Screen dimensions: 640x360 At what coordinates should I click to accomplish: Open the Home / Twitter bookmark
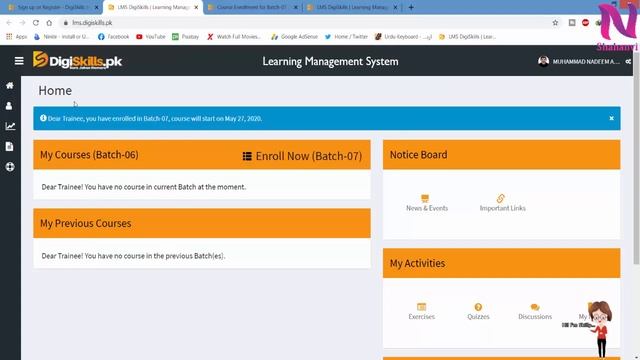click(346, 37)
